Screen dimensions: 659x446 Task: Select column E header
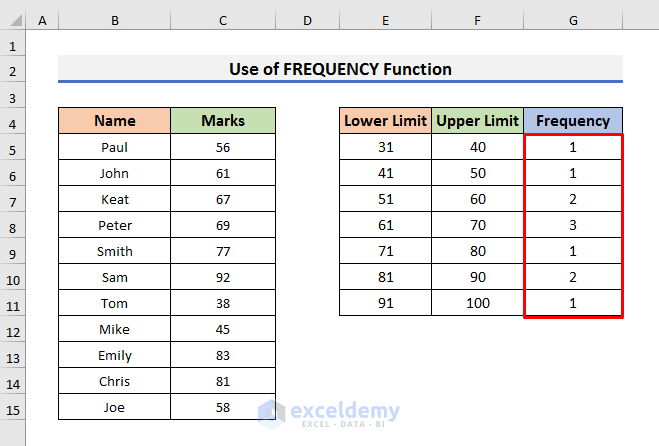(385, 20)
